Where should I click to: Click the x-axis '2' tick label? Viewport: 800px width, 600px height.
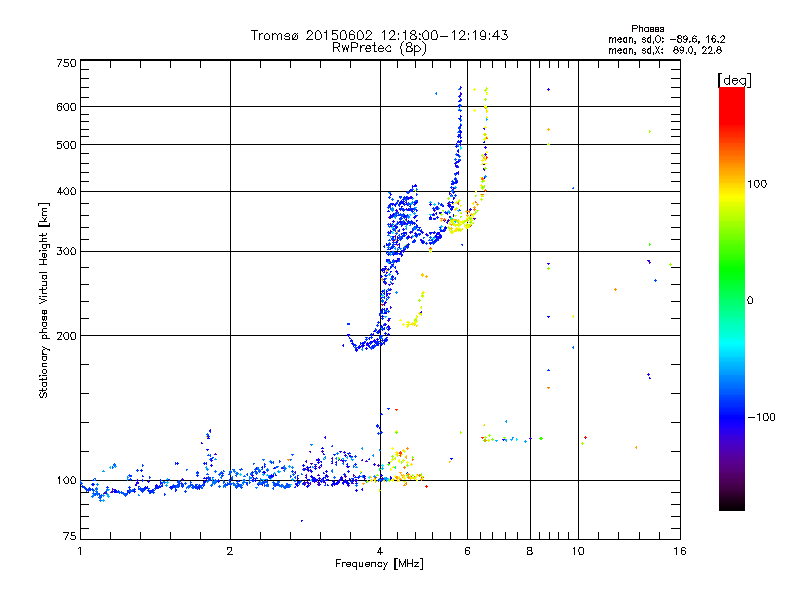[x=230, y=551]
